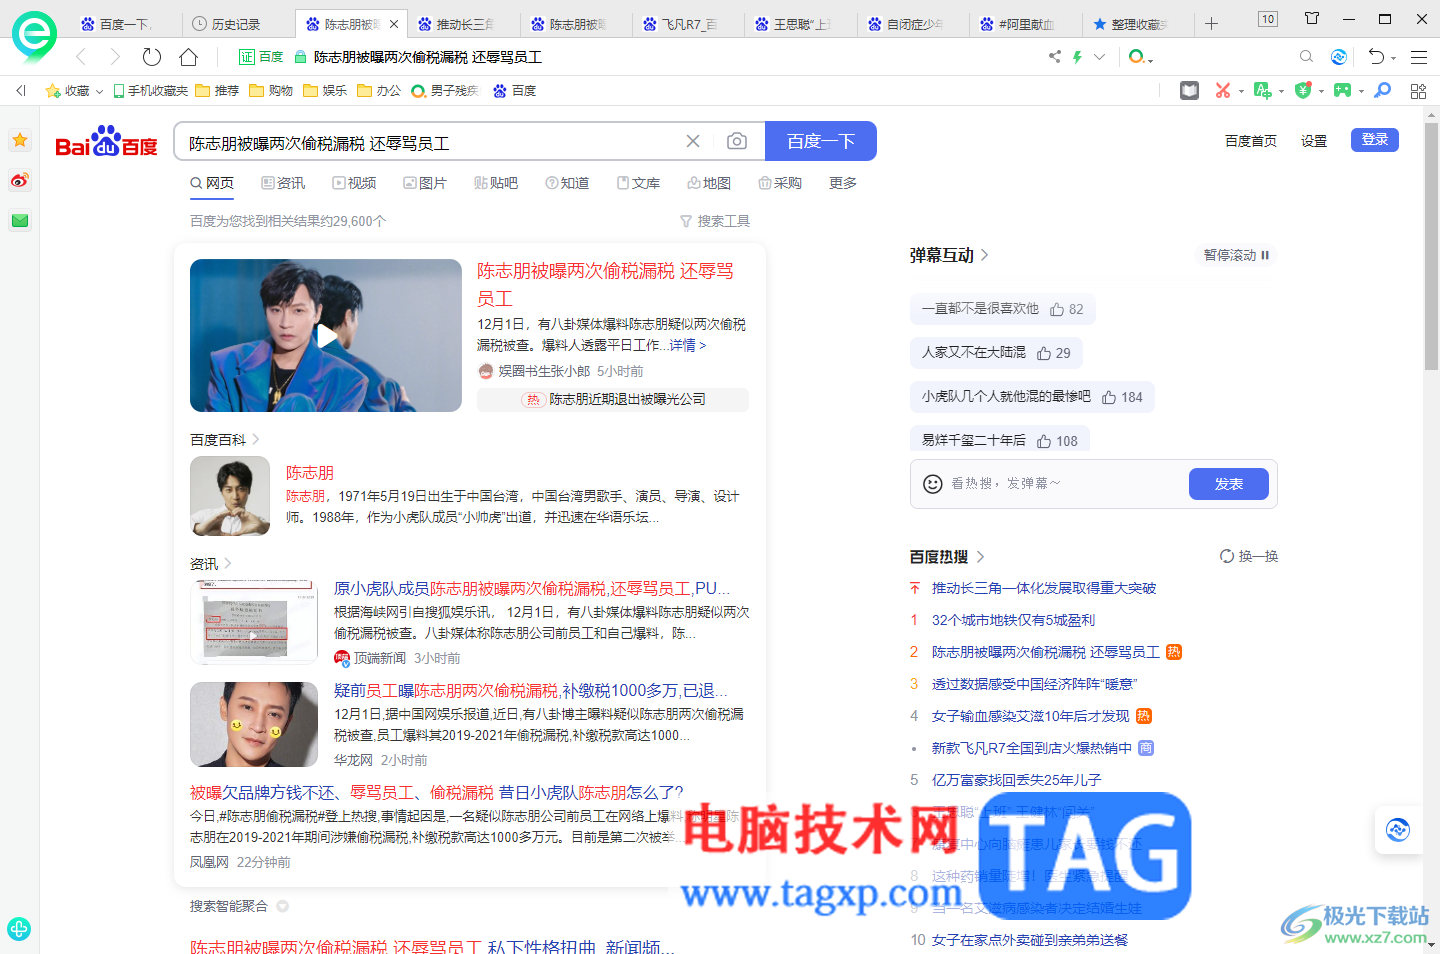Click the mail icon in the left sidebar
1440x954 pixels.
point(19,220)
